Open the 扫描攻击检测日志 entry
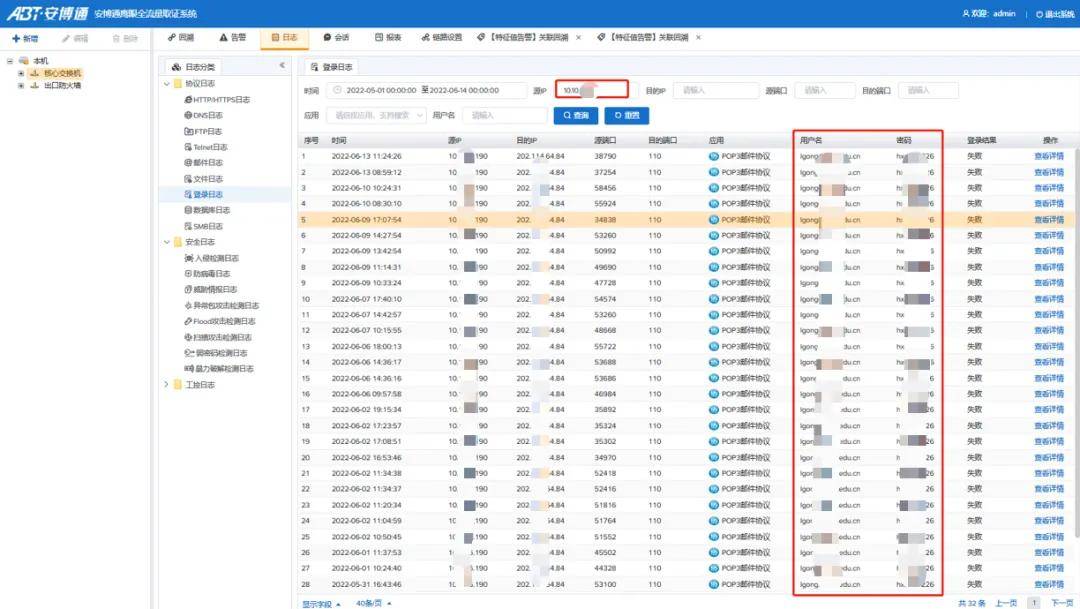This screenshot has width=1080, height=609. point(218,337)
